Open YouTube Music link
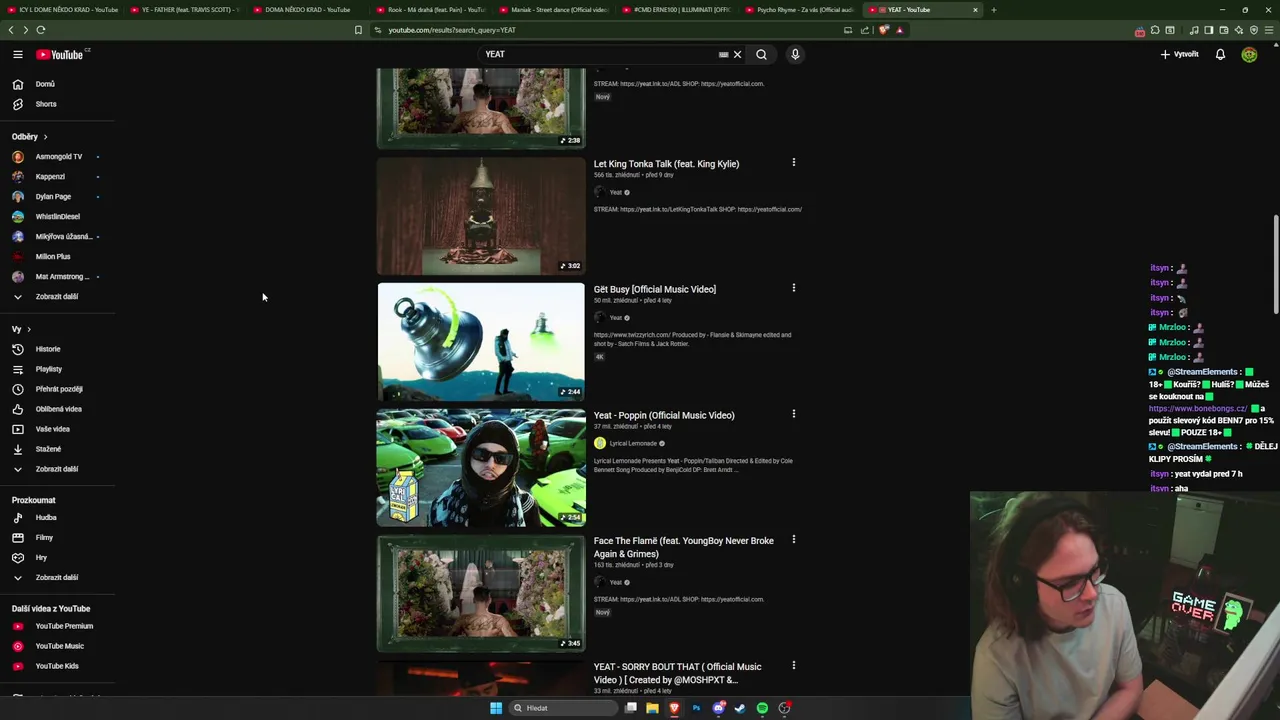This screenshot has height=720, width=1280. (x=60, y=646)
